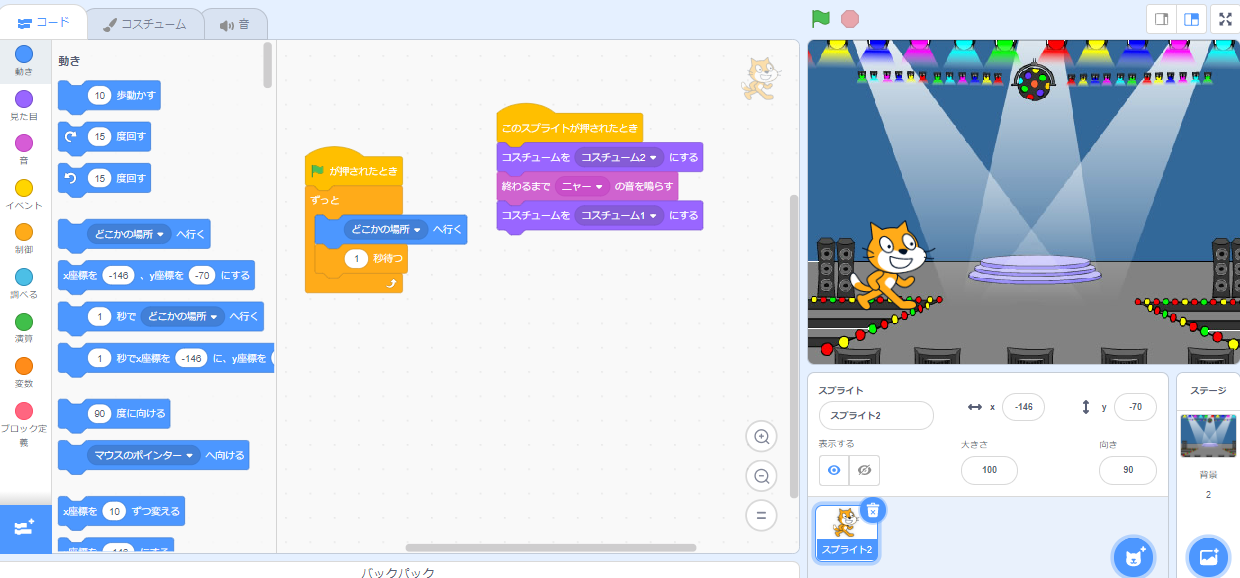Select the スプライト2 sprite thumbnail

846,534
